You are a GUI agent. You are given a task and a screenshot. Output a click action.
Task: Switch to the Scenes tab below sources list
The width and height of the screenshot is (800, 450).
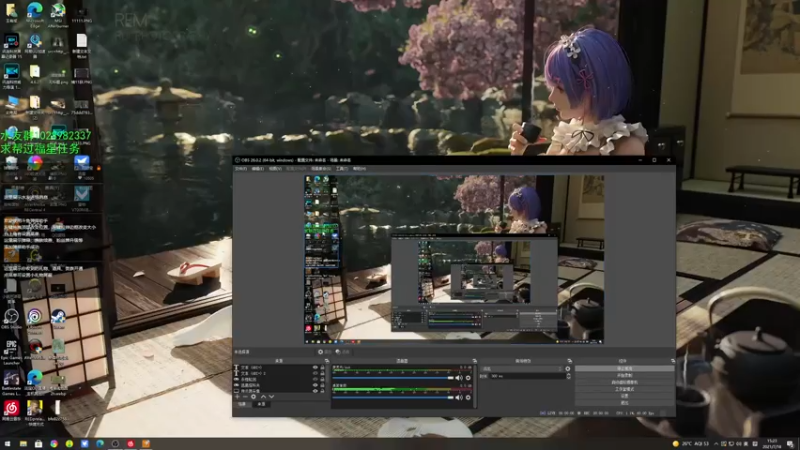click(x=242, y=404)
